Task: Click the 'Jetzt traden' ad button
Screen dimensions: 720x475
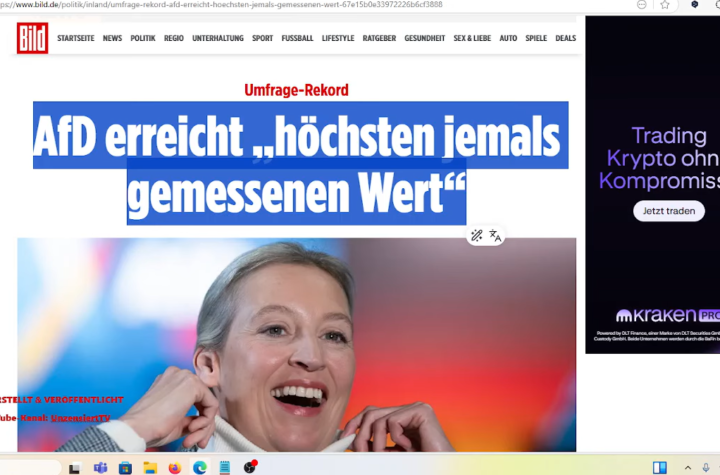Action: pos(669,211)
